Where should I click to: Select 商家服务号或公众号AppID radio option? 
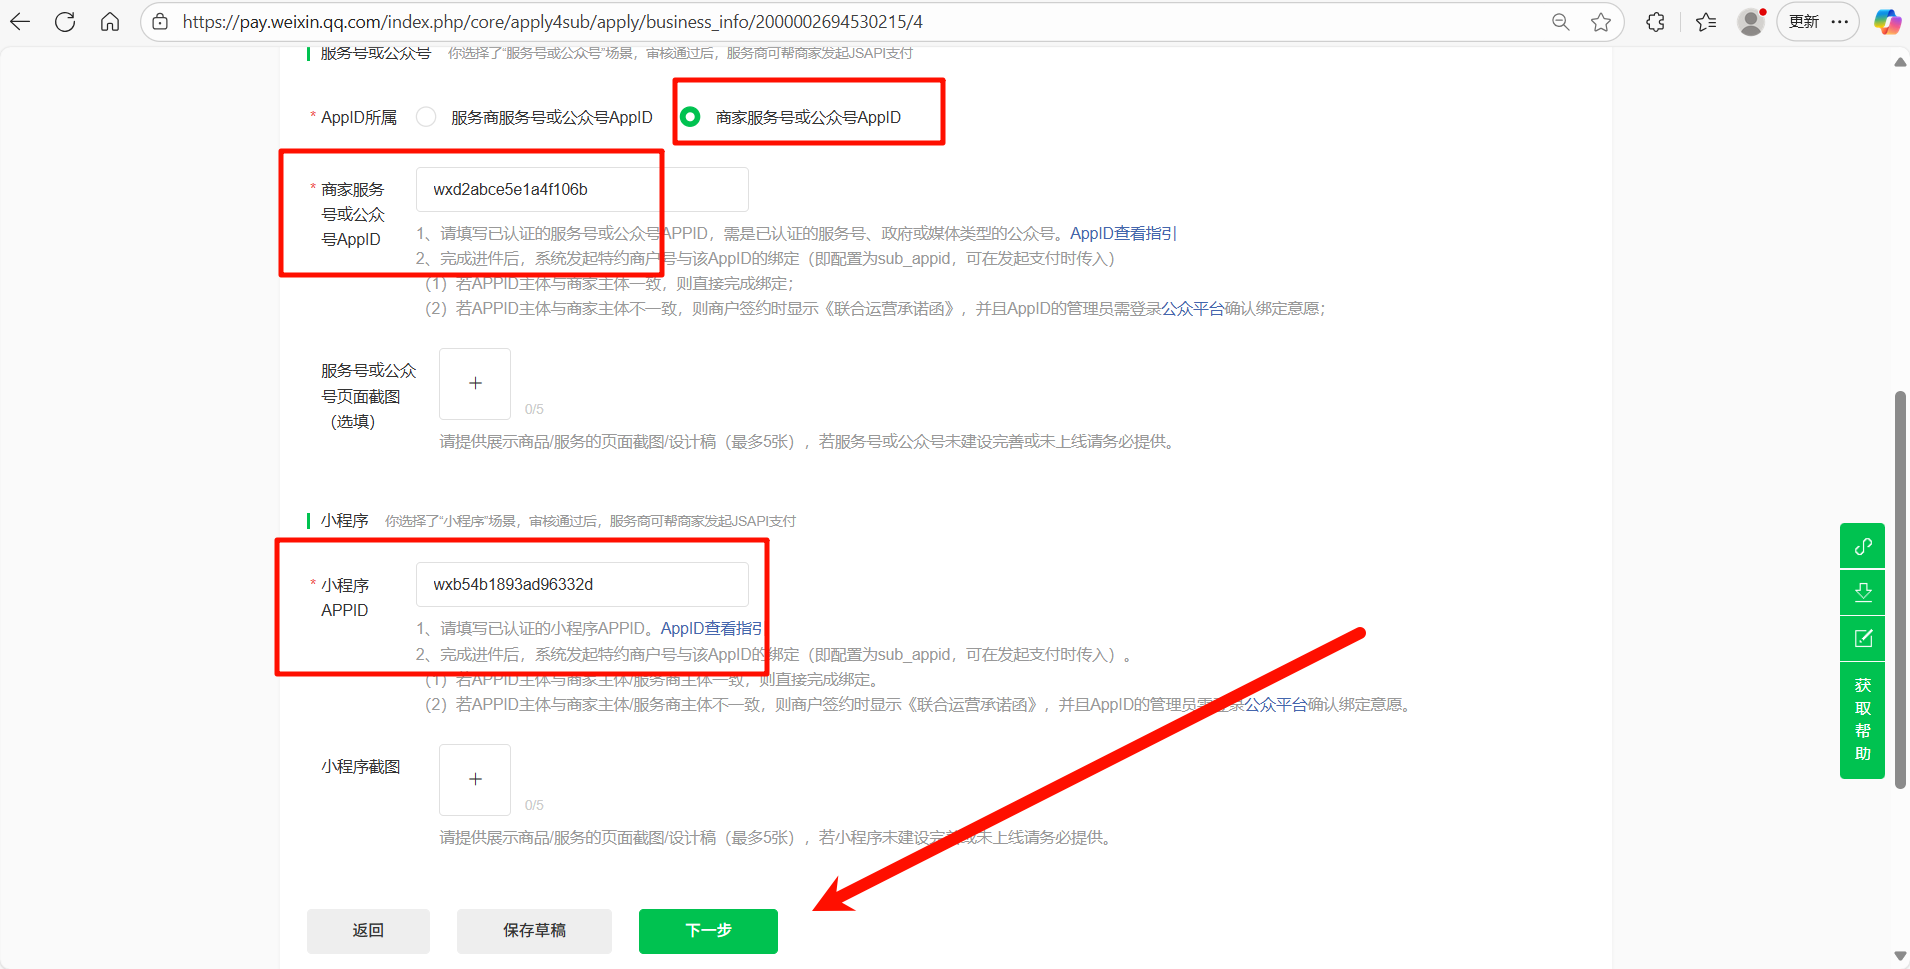coord(690,117)
